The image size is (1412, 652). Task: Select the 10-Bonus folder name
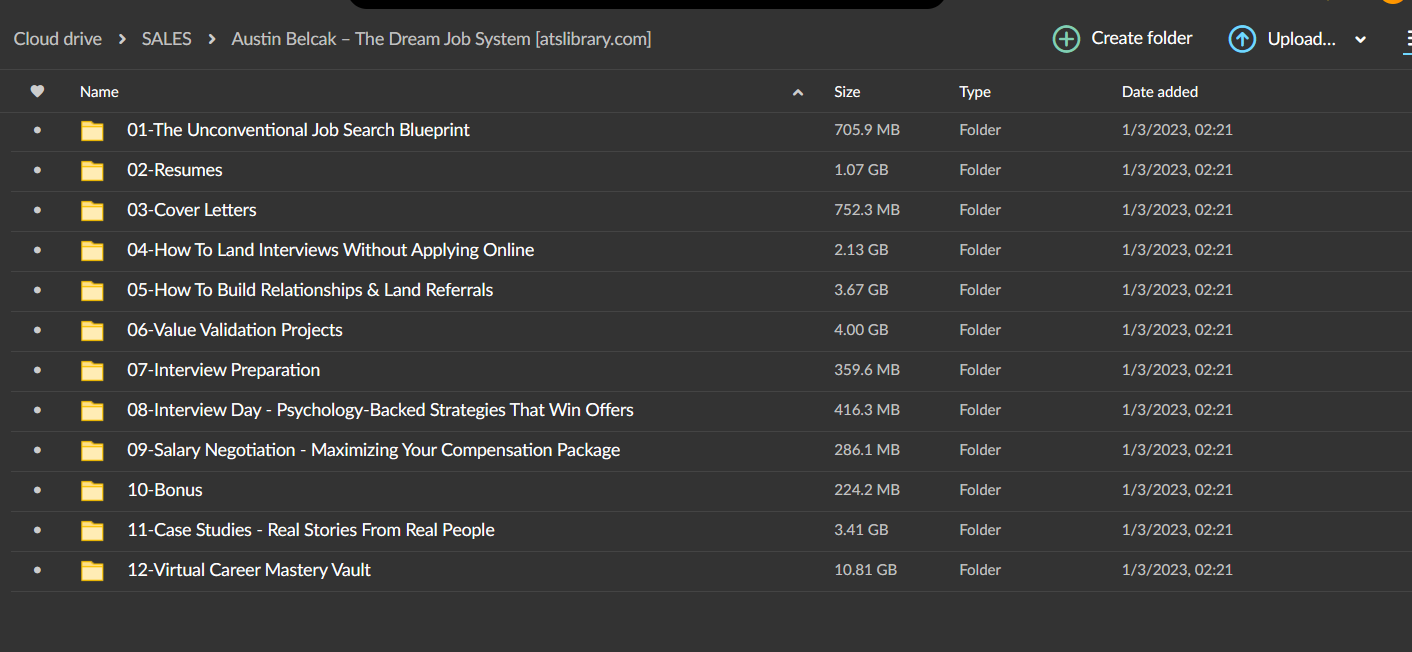(165, 490)
